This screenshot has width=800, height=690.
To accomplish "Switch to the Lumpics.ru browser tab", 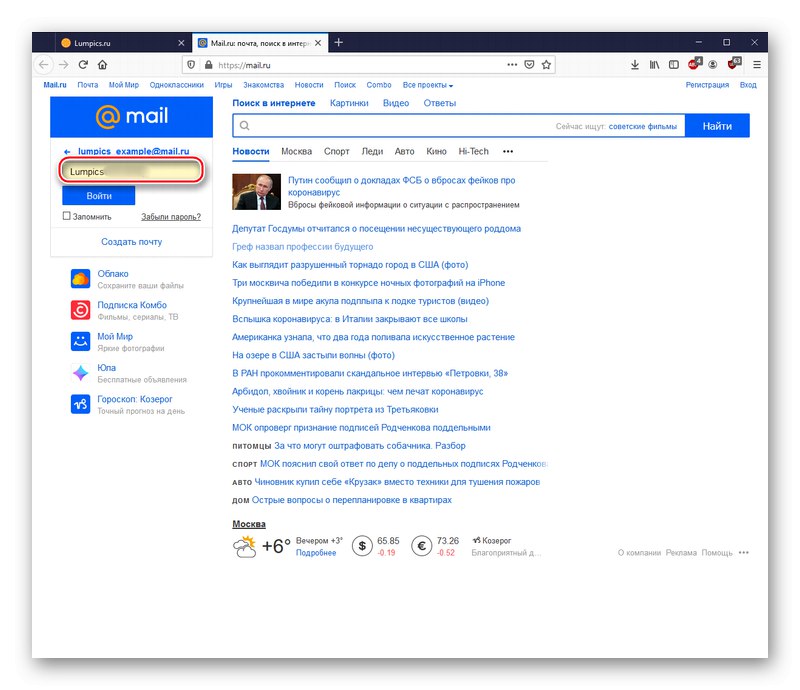I will pos(121,43).
